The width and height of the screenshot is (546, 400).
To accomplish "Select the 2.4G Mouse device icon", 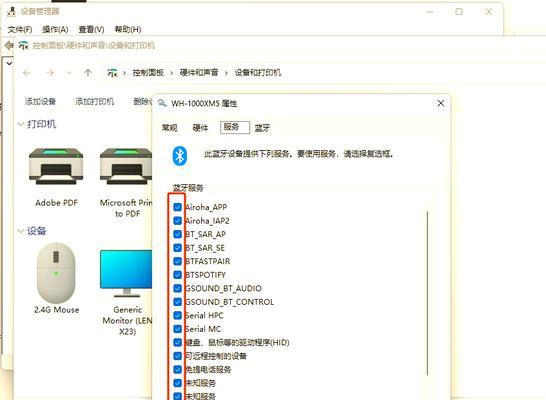I will click(56, 272).
